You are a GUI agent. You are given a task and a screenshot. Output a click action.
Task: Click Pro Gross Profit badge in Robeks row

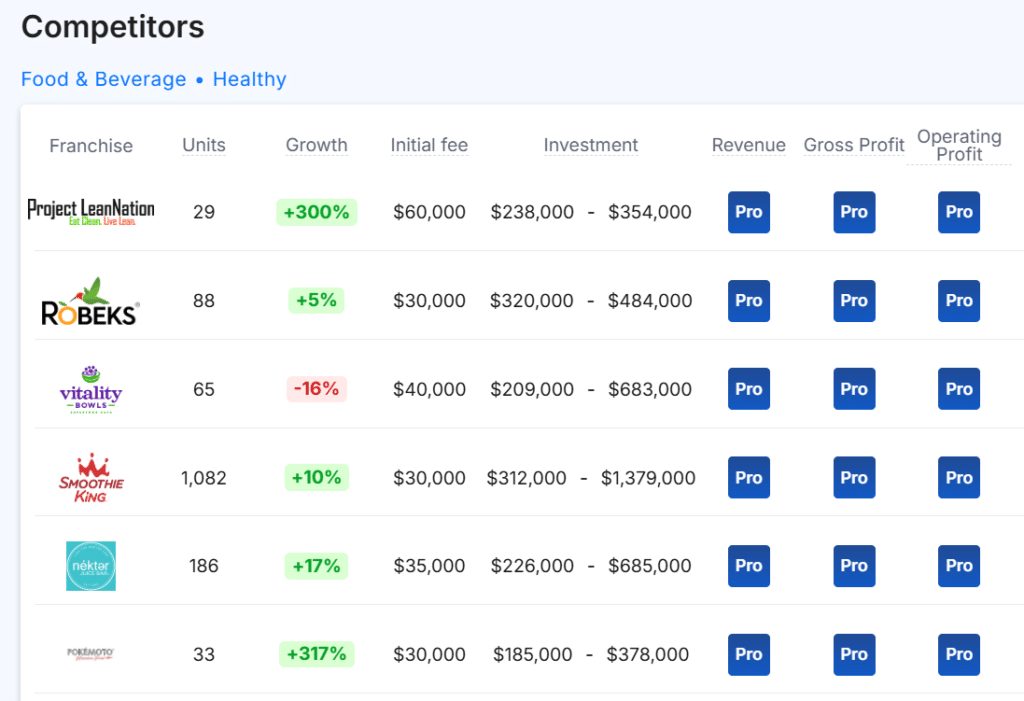pos(854,301)
